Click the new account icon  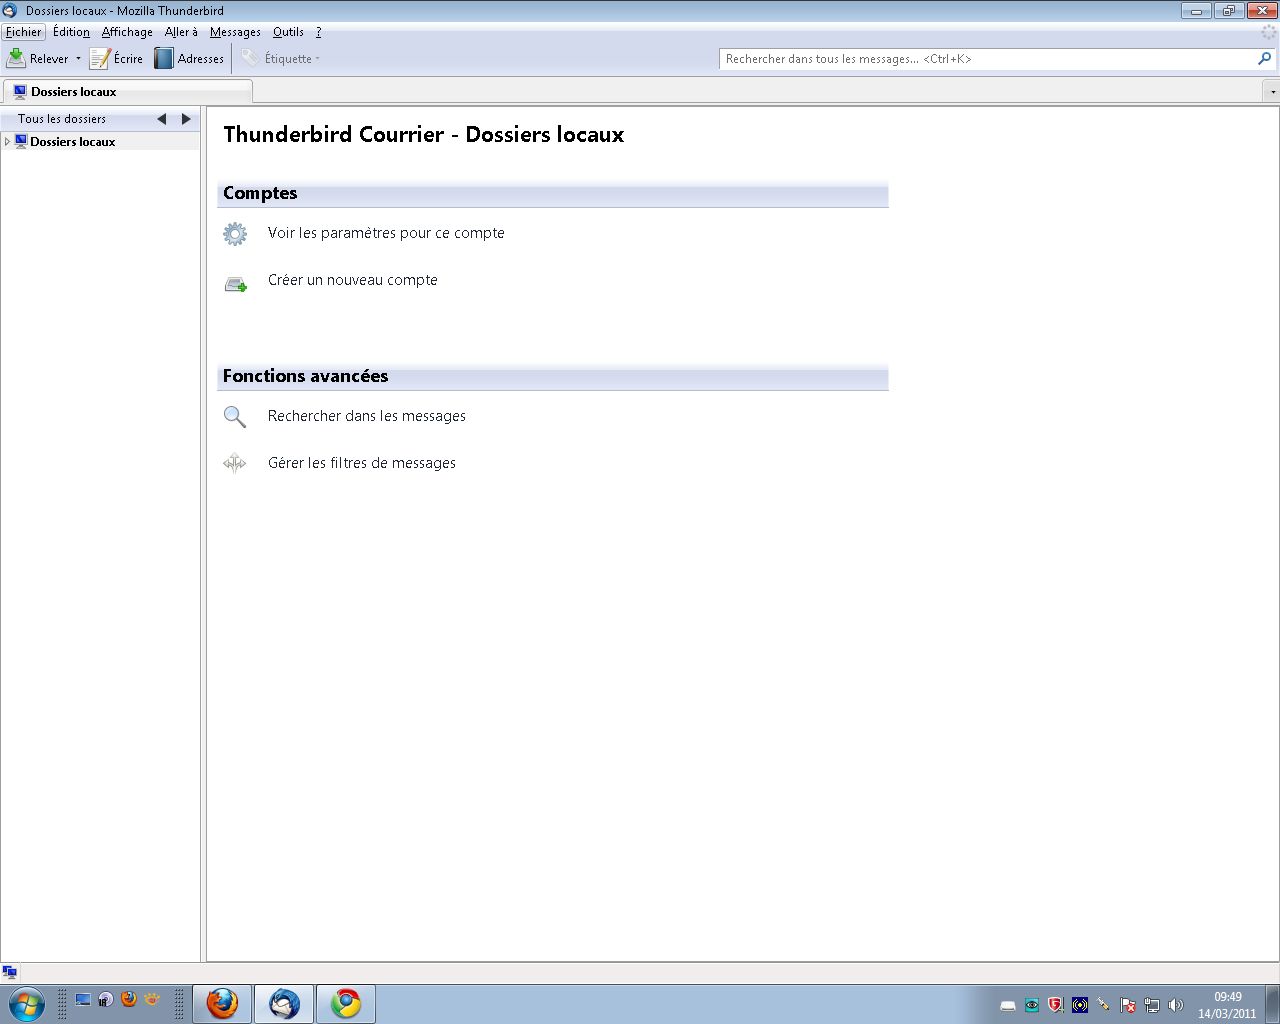pyautogui.click(x=235, y=284)
